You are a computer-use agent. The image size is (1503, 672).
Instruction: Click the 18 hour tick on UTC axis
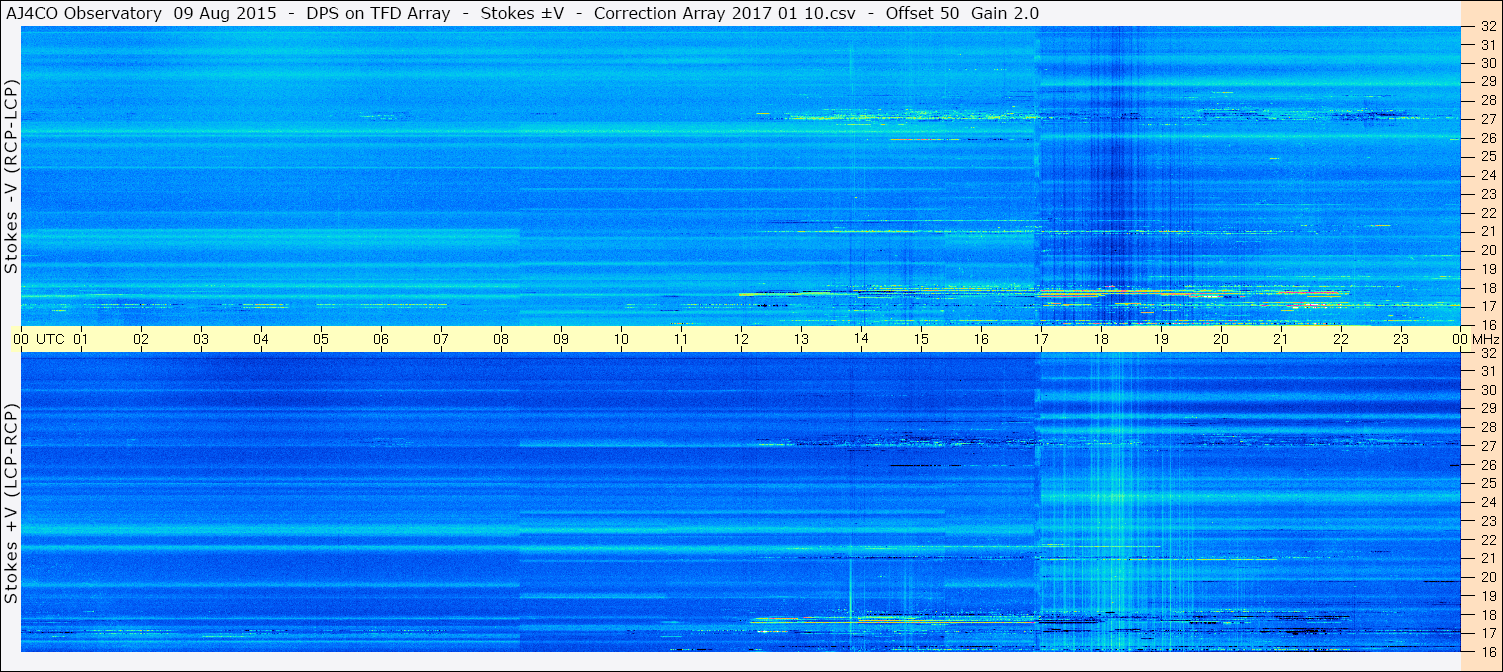[x=1101, y=339]
